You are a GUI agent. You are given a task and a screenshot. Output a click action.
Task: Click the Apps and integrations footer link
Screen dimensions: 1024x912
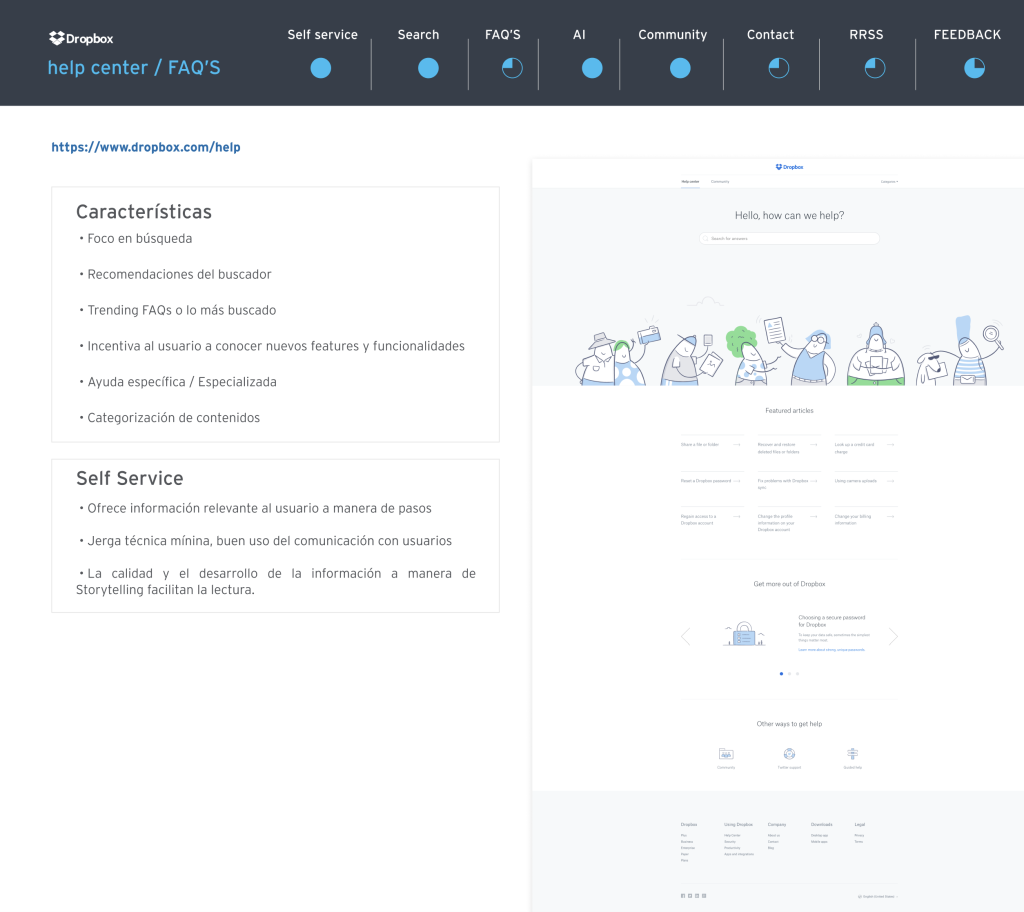click(739, 855)
